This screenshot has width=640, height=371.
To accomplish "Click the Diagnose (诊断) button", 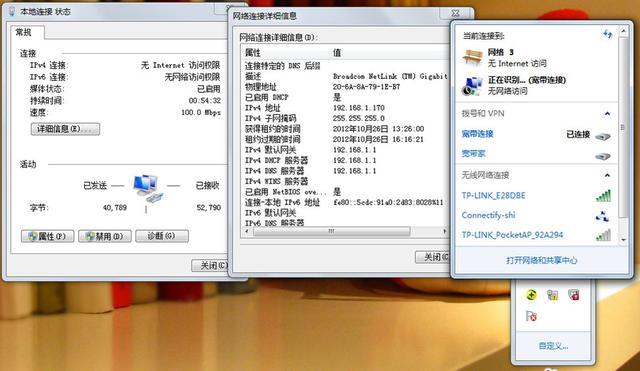I will 162,236.
